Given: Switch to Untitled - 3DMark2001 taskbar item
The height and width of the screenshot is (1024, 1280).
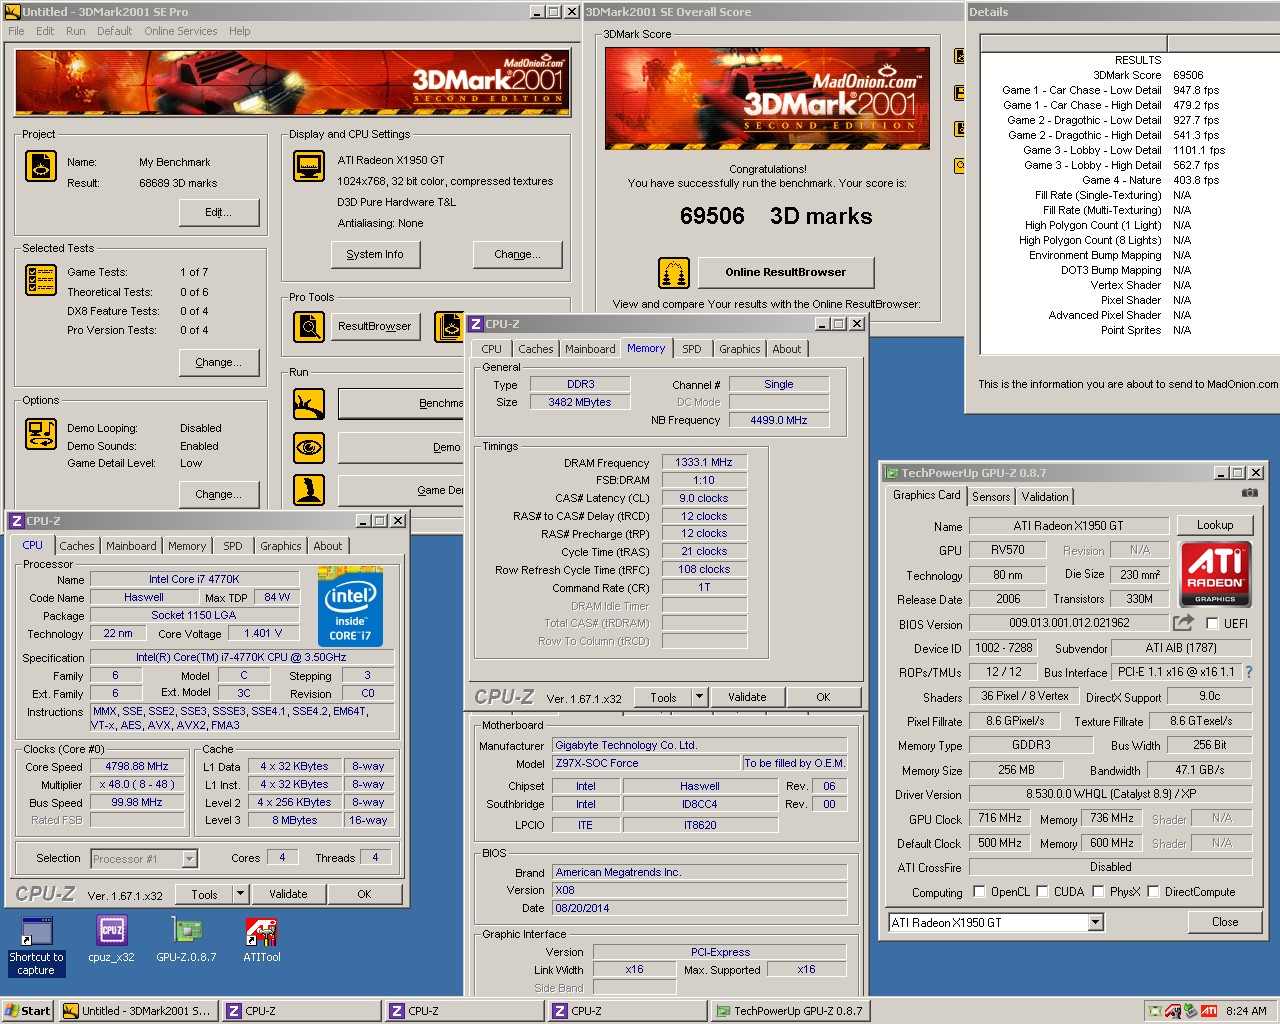Looking at the screenshot, I should 137,1011.
